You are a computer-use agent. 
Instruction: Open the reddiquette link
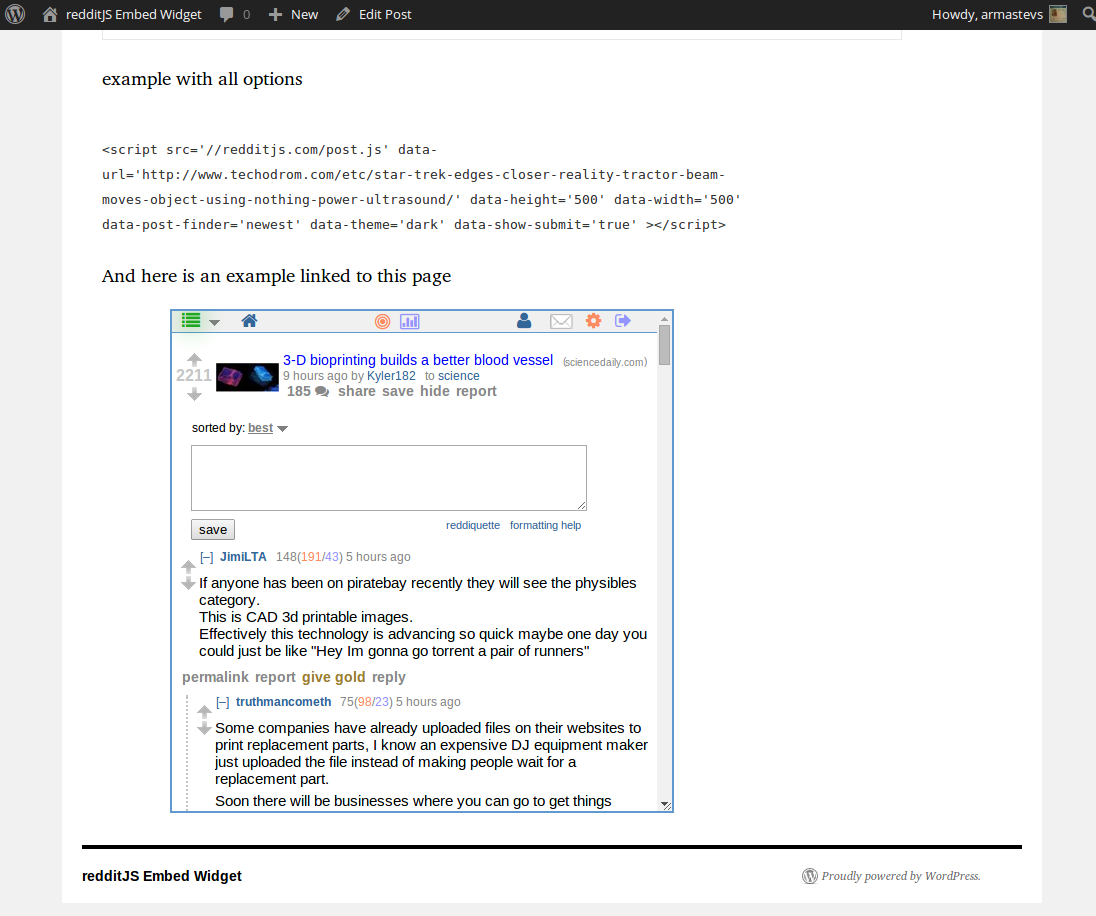tap(473, 525)
